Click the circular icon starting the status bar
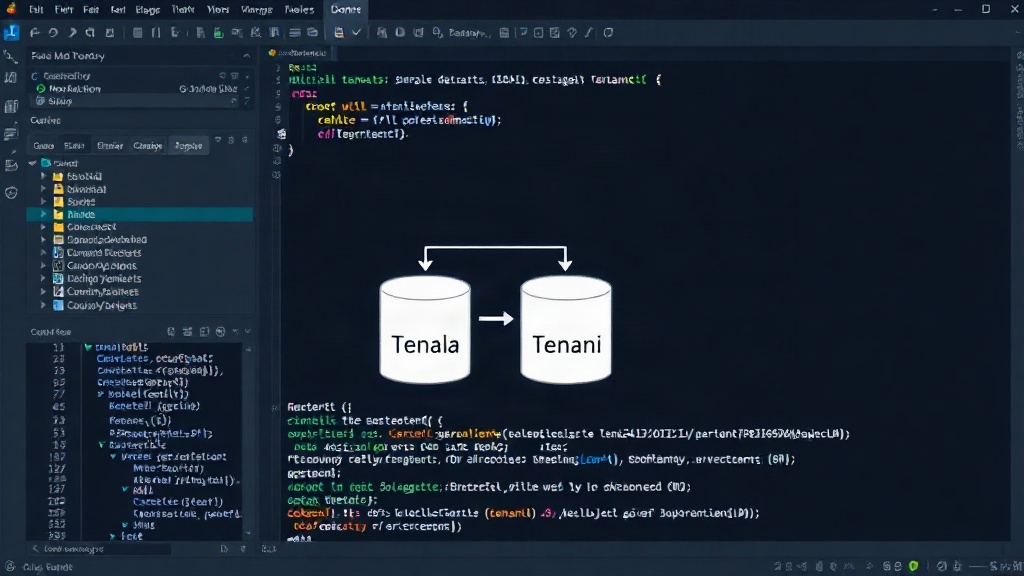Image resolution: width=1024 pixels, height=576 pixels. click(x=10, y=567)
